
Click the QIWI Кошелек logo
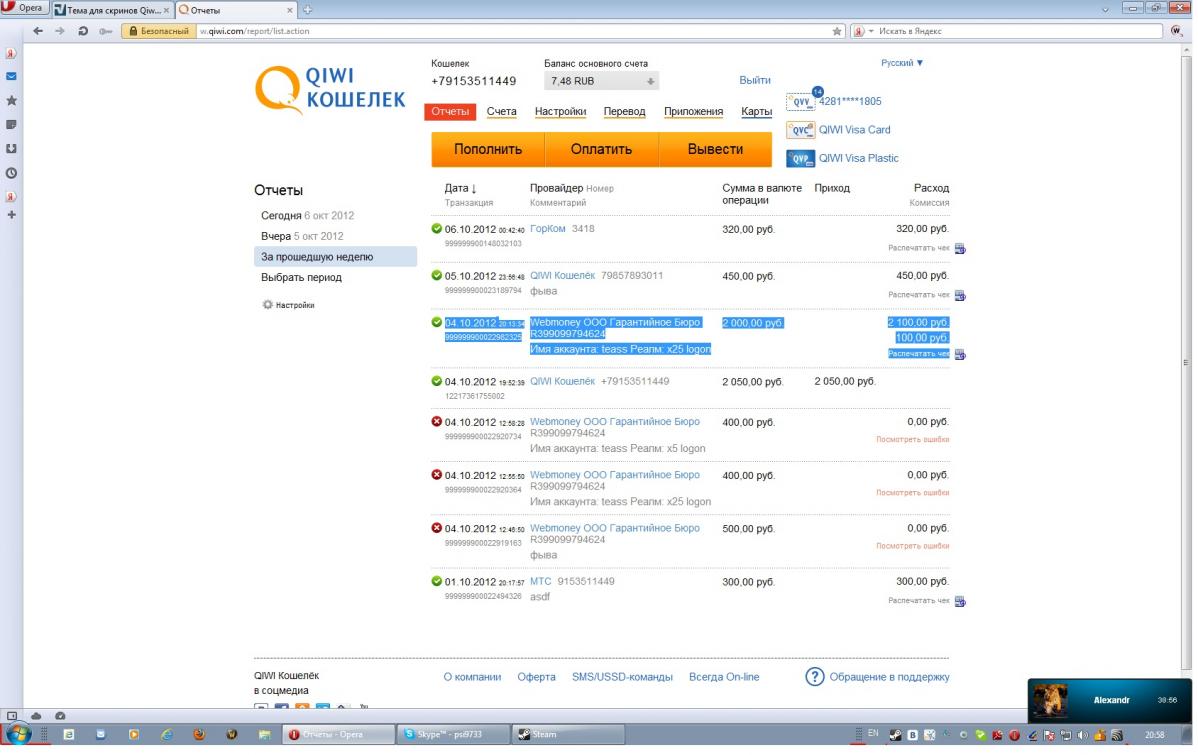[x=330, y=90]
